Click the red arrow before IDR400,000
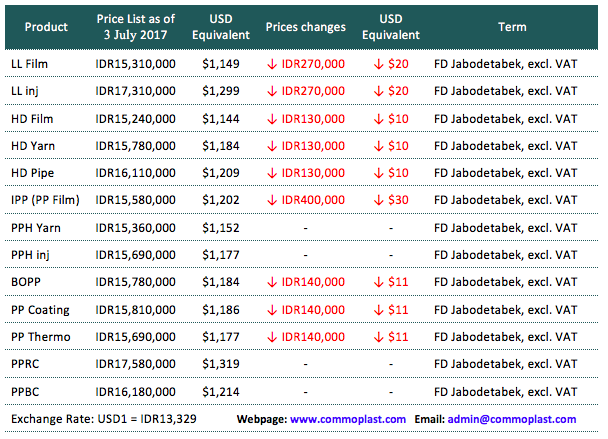The width and height of the screenshot is (608, 439). coord(273,200)
